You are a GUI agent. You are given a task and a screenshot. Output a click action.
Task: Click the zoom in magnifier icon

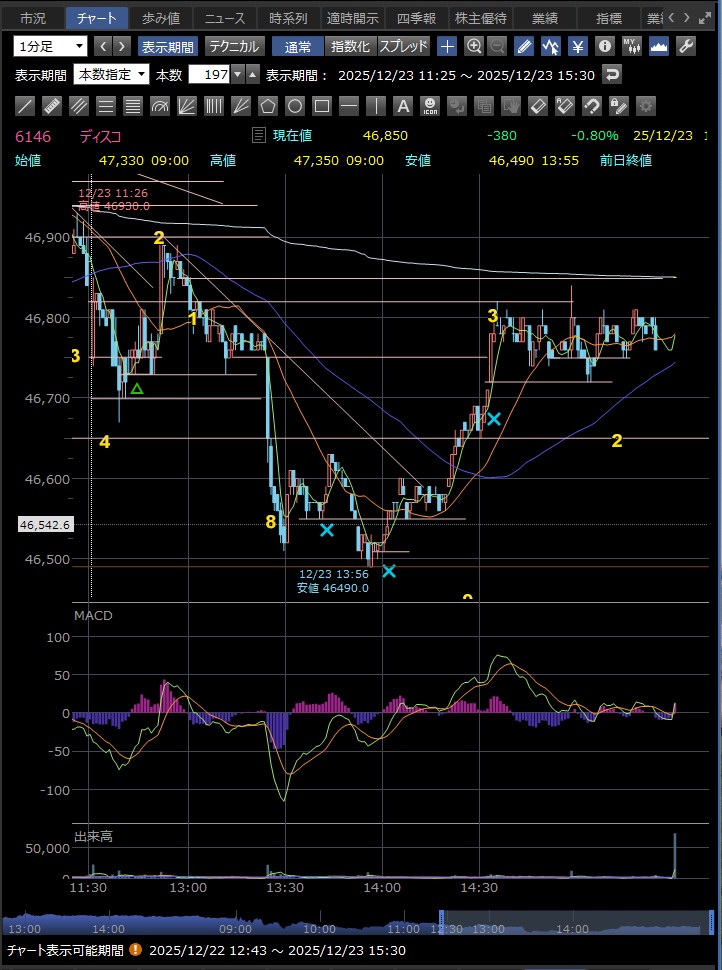(x=474, y=46)
